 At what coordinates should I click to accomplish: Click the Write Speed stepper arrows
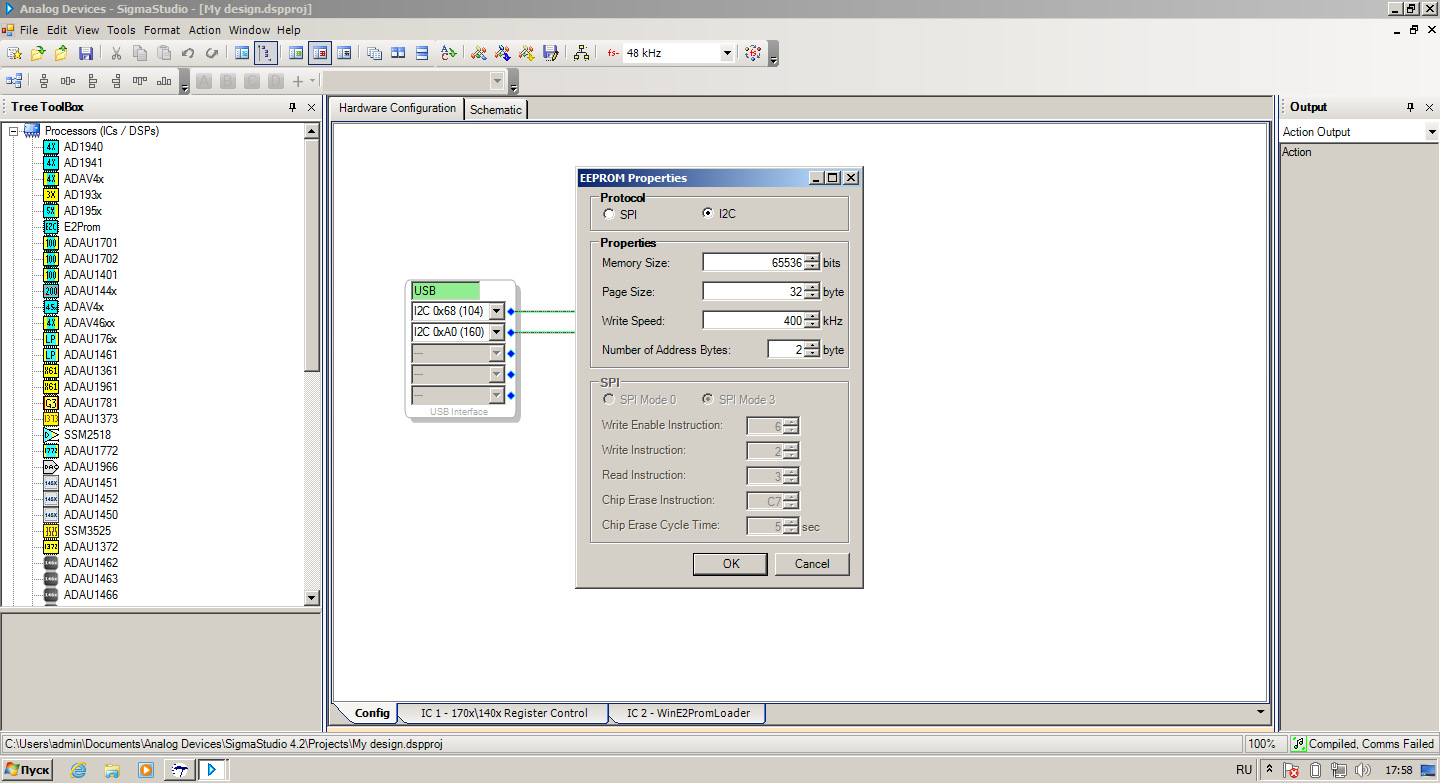coord(812,320)
